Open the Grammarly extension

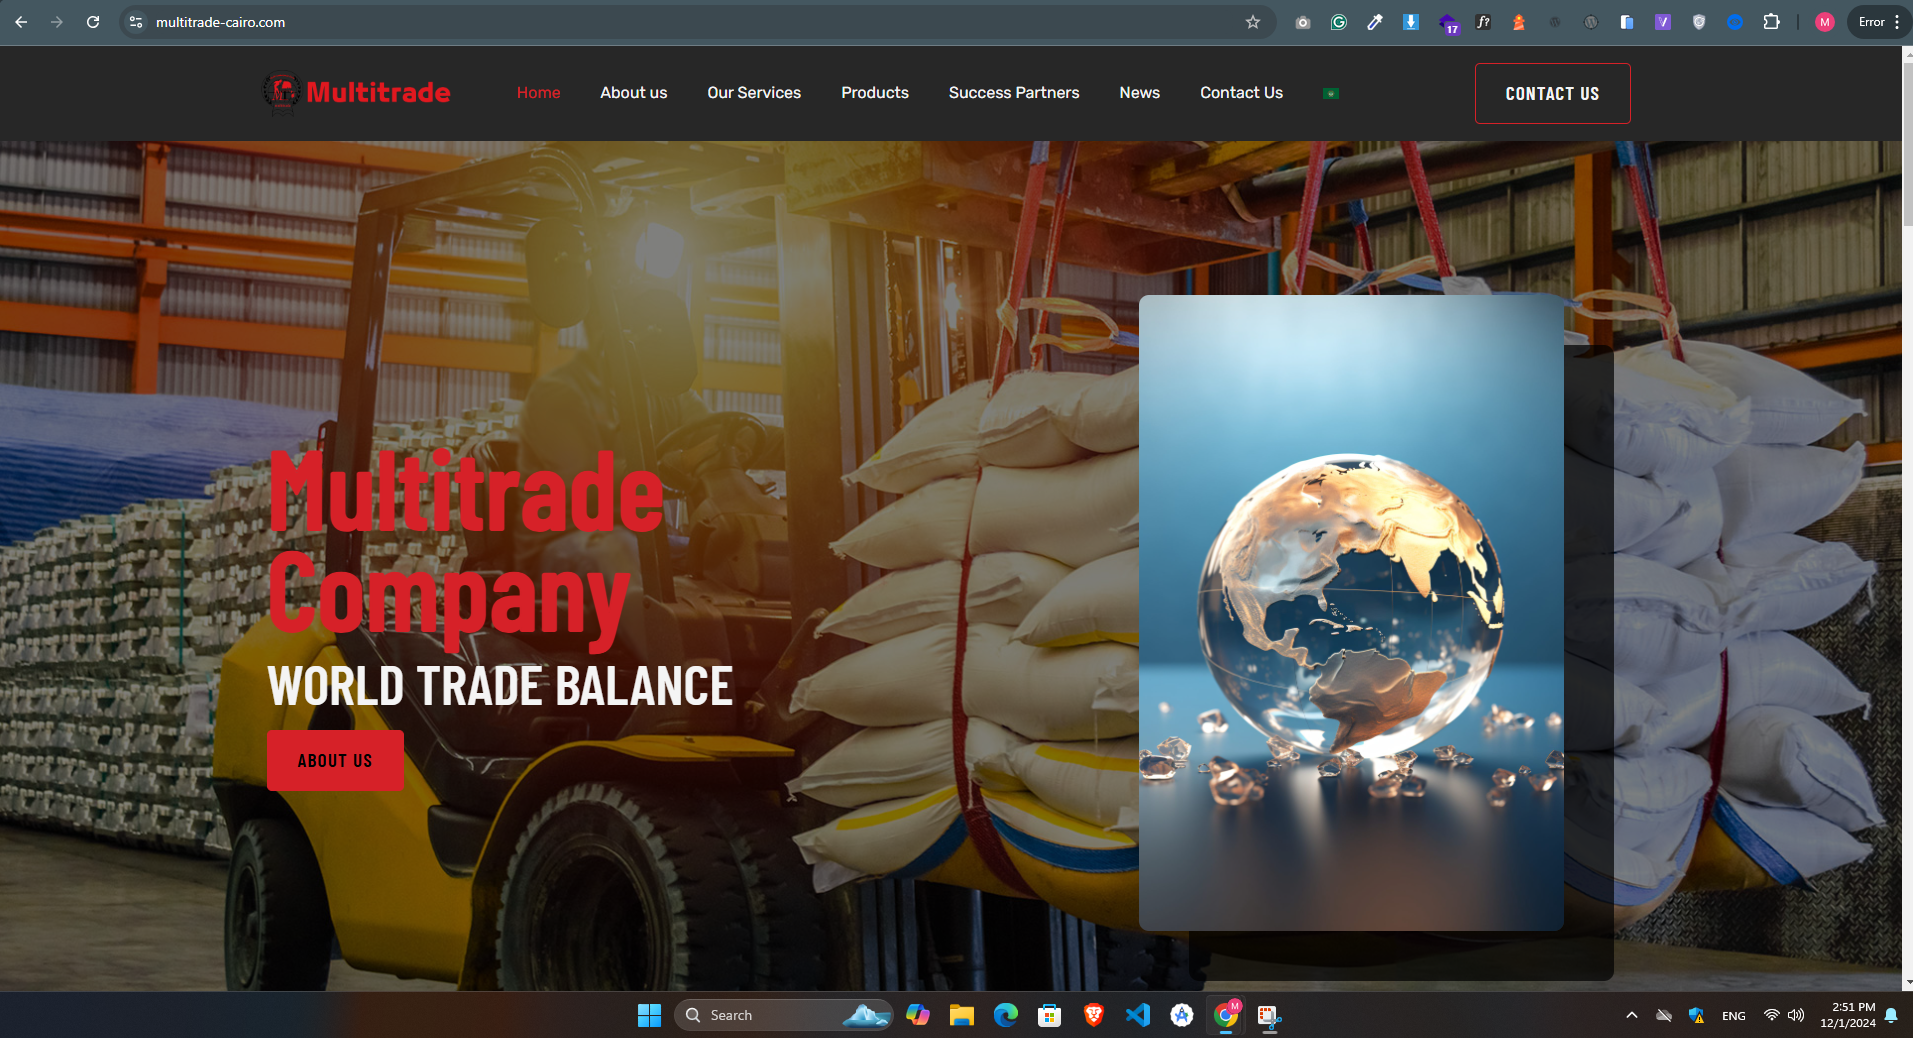click(x=1338, y=22)
